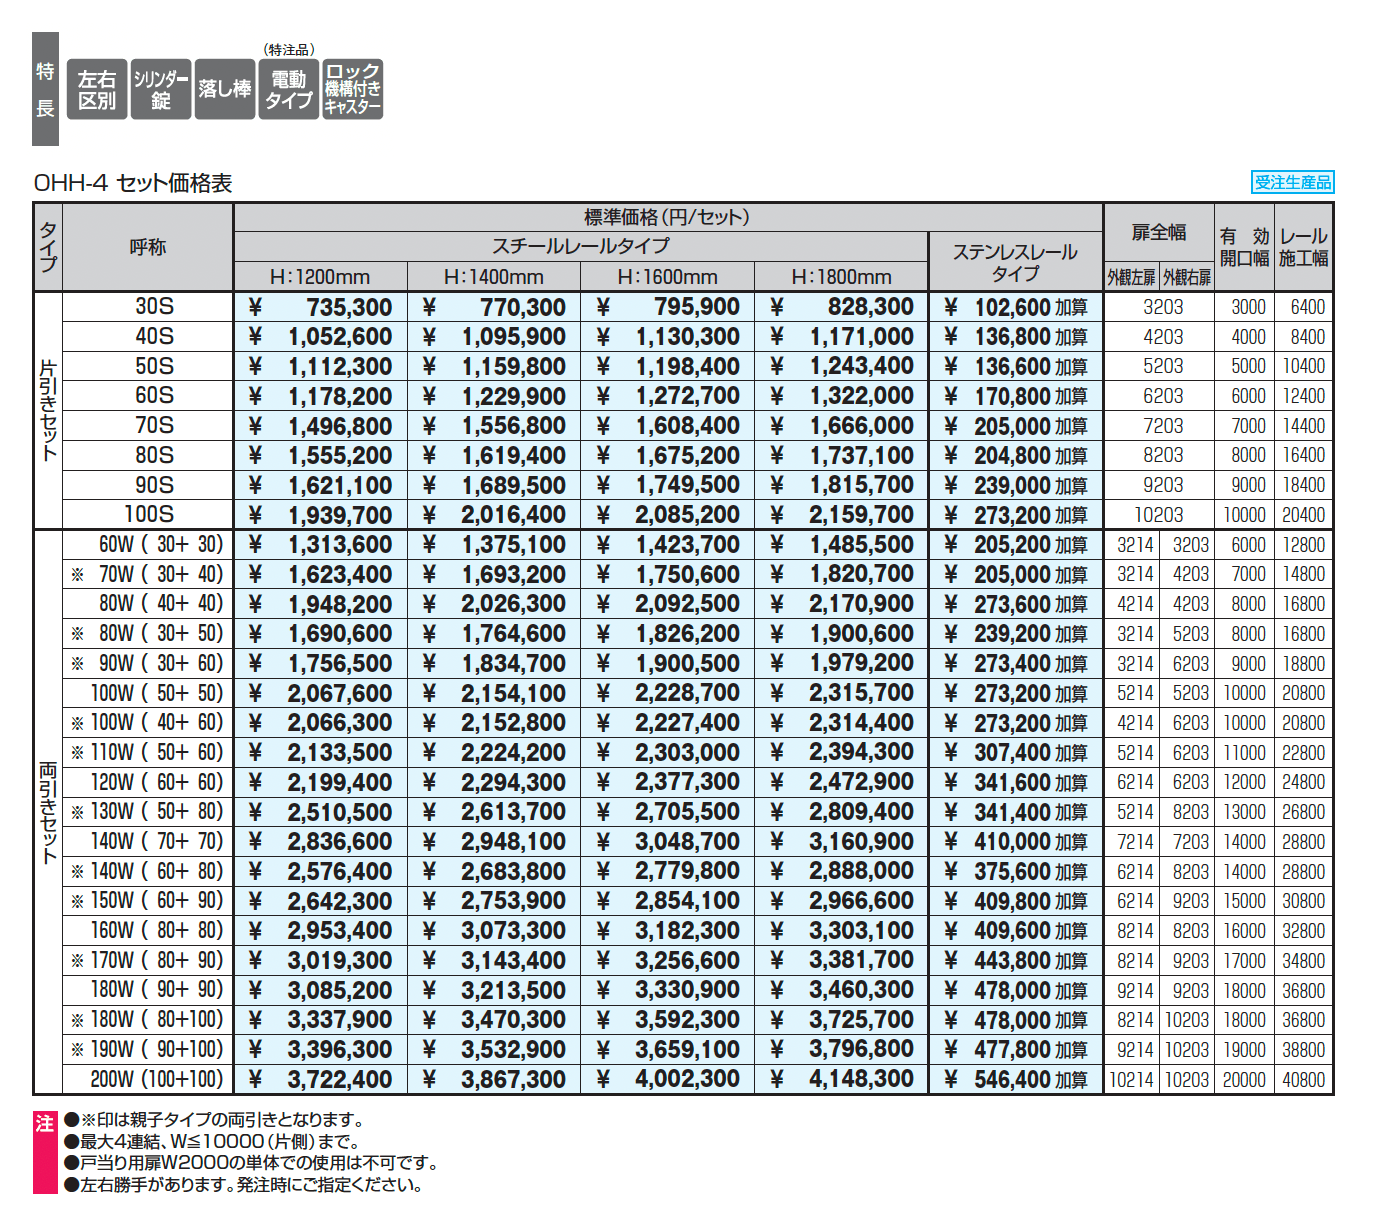Click the ロック機構付きキャスター icon

(352, 90)
